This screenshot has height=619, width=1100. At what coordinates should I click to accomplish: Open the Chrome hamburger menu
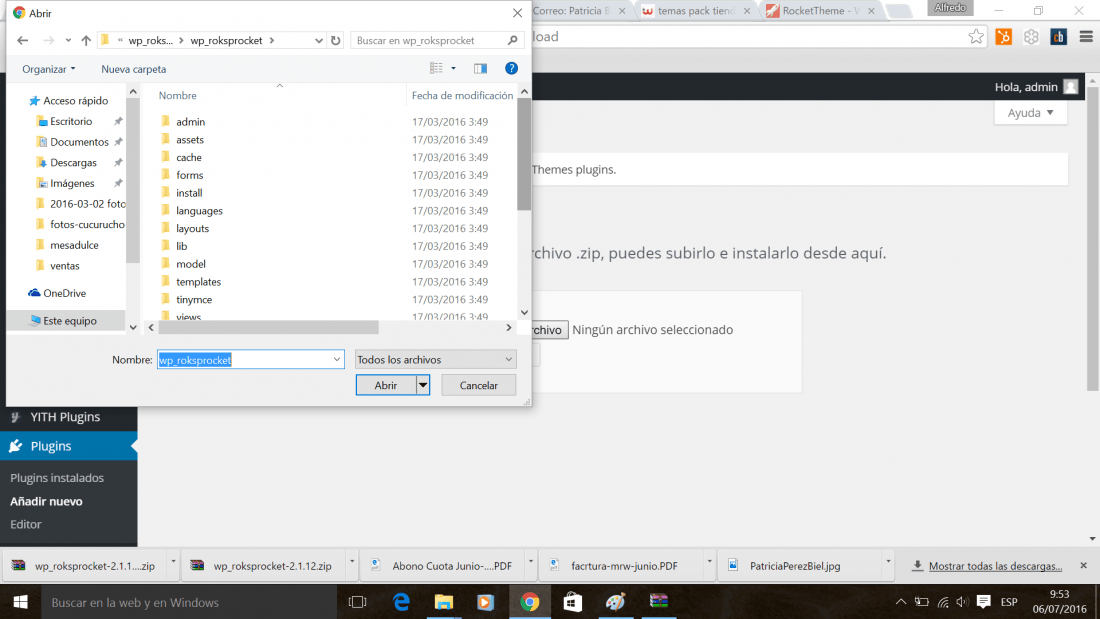[x=1086, y=36]
